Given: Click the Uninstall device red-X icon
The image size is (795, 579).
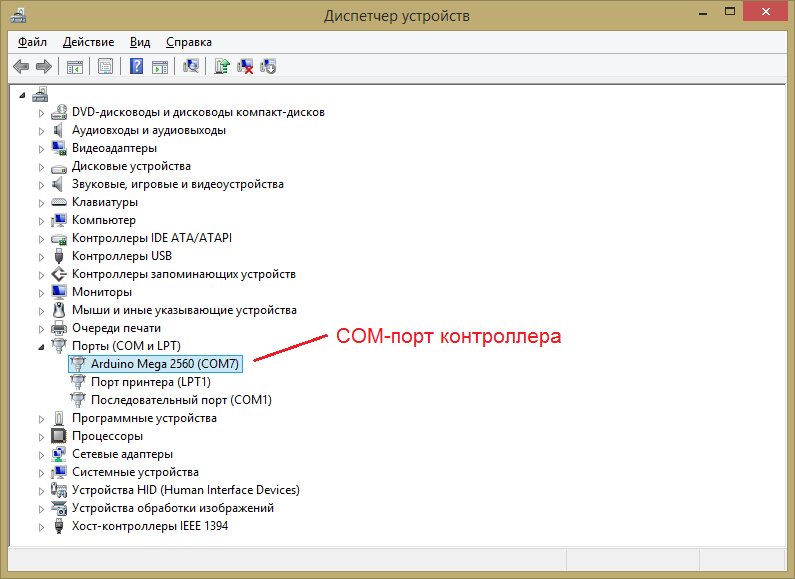Looking at the screenshot, I should (x=245, y=66).
